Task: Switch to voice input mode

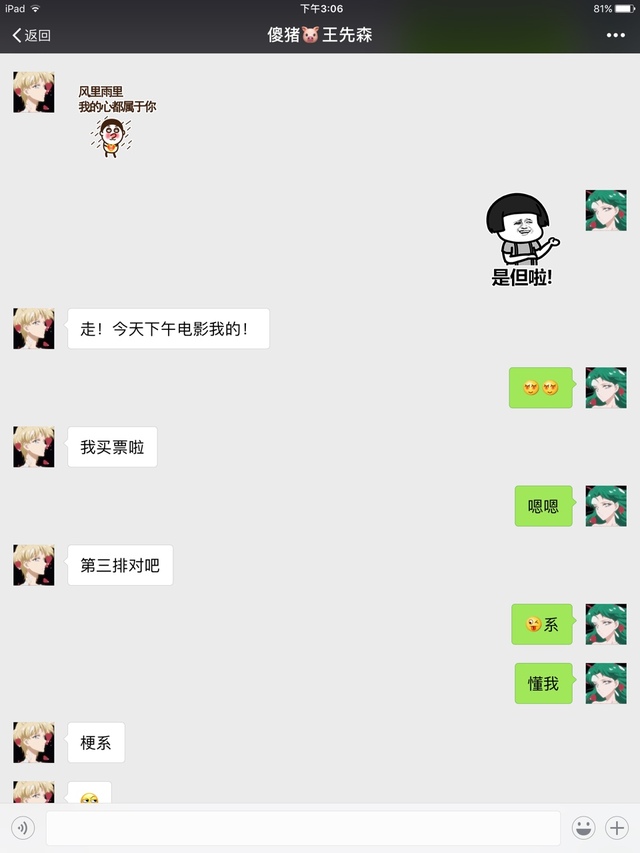Action: pyautogui.click(x=23, y=828)
